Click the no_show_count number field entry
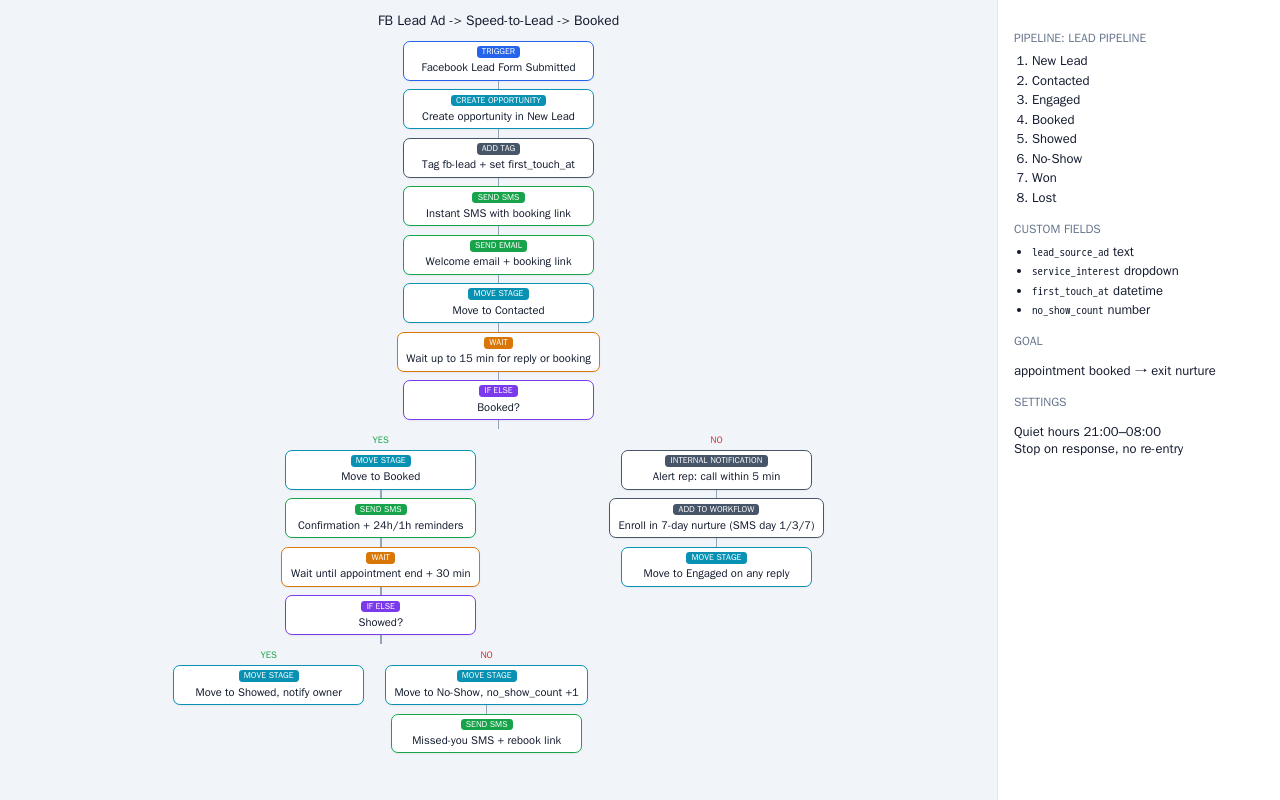Viewport: 1280px width, 800px height. point(1091,310)
